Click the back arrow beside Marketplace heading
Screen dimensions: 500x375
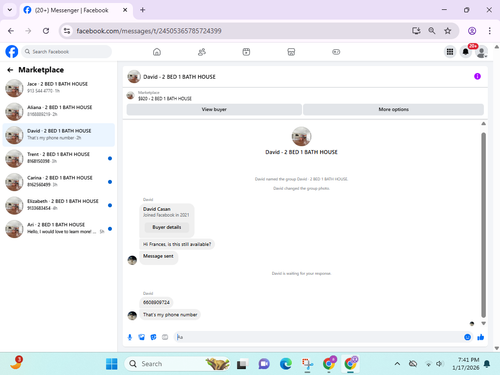10,70
